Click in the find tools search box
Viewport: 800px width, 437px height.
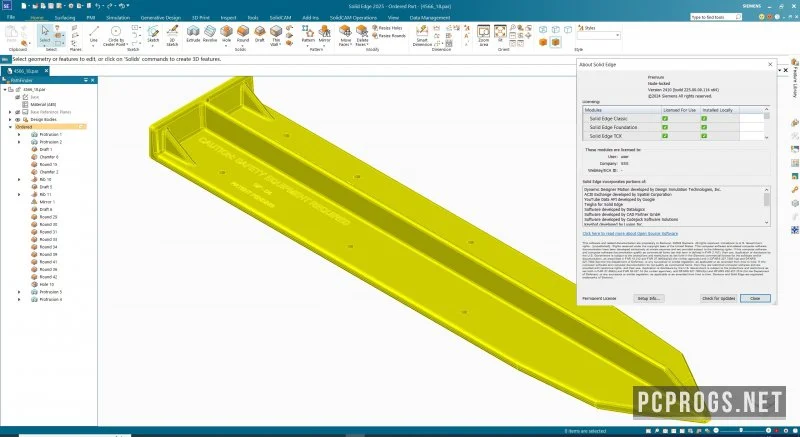pos(715,17)
